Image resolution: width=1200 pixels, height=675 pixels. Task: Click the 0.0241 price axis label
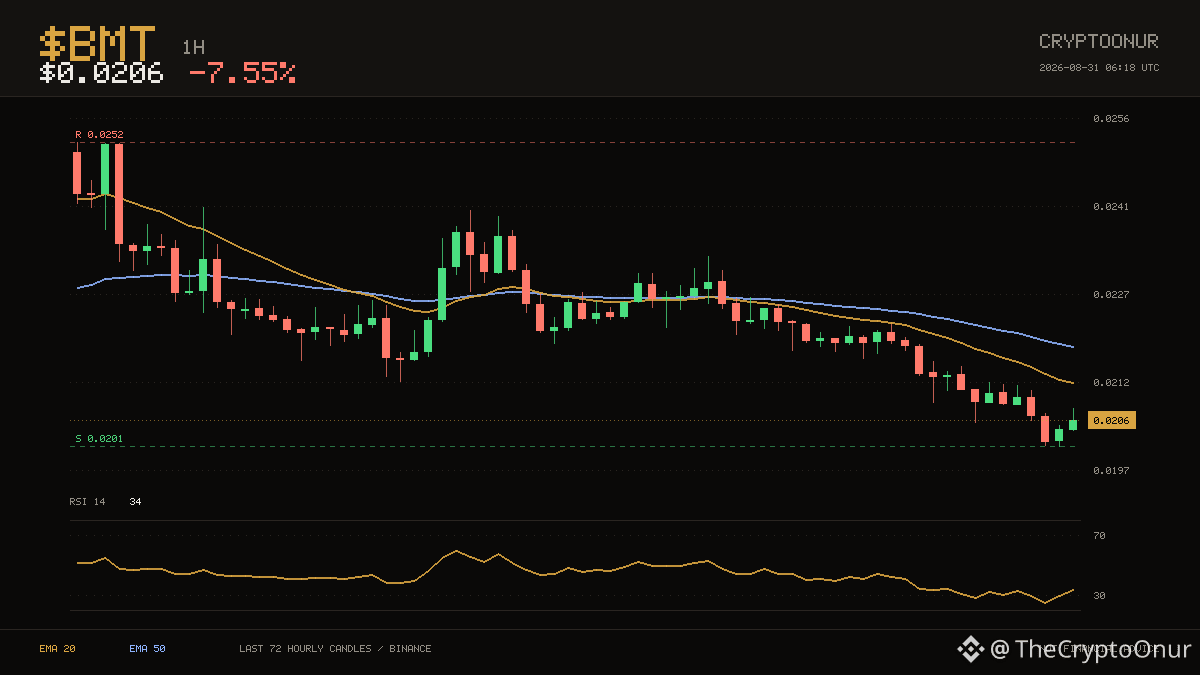point(1111,206)
